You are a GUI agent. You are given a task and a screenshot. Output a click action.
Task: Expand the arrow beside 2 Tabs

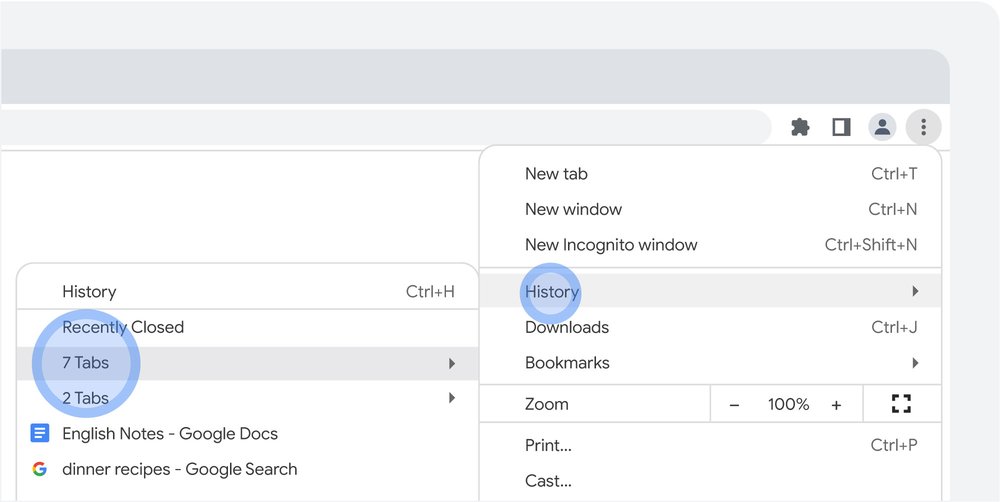click(452, 398)
